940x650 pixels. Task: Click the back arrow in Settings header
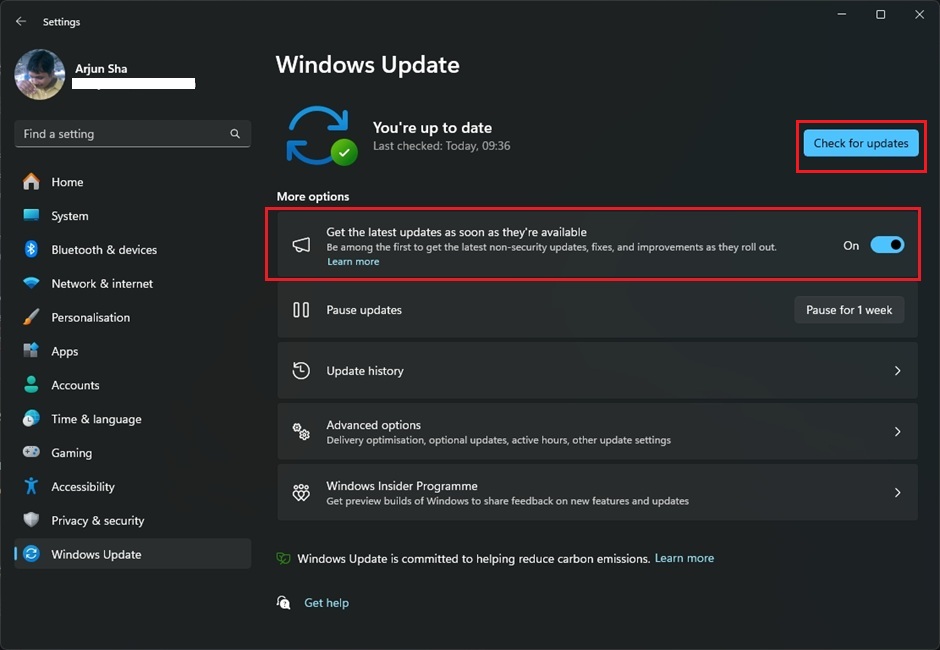pyautogui.click(x=21, y=21)
